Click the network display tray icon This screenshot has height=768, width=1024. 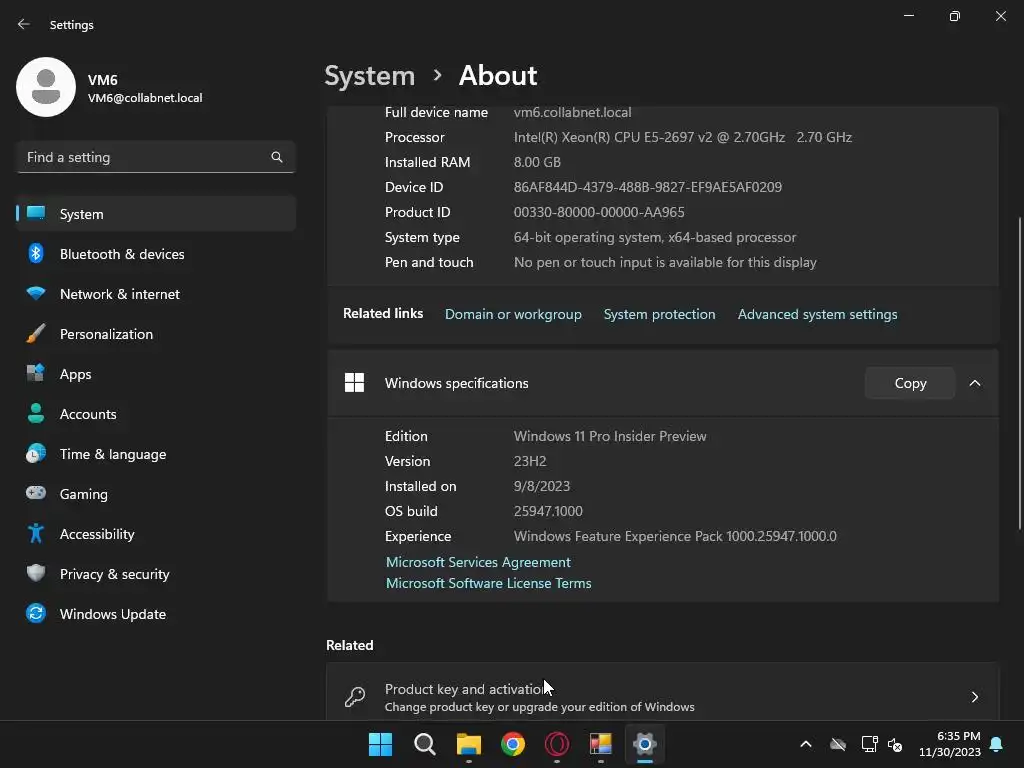869,744
